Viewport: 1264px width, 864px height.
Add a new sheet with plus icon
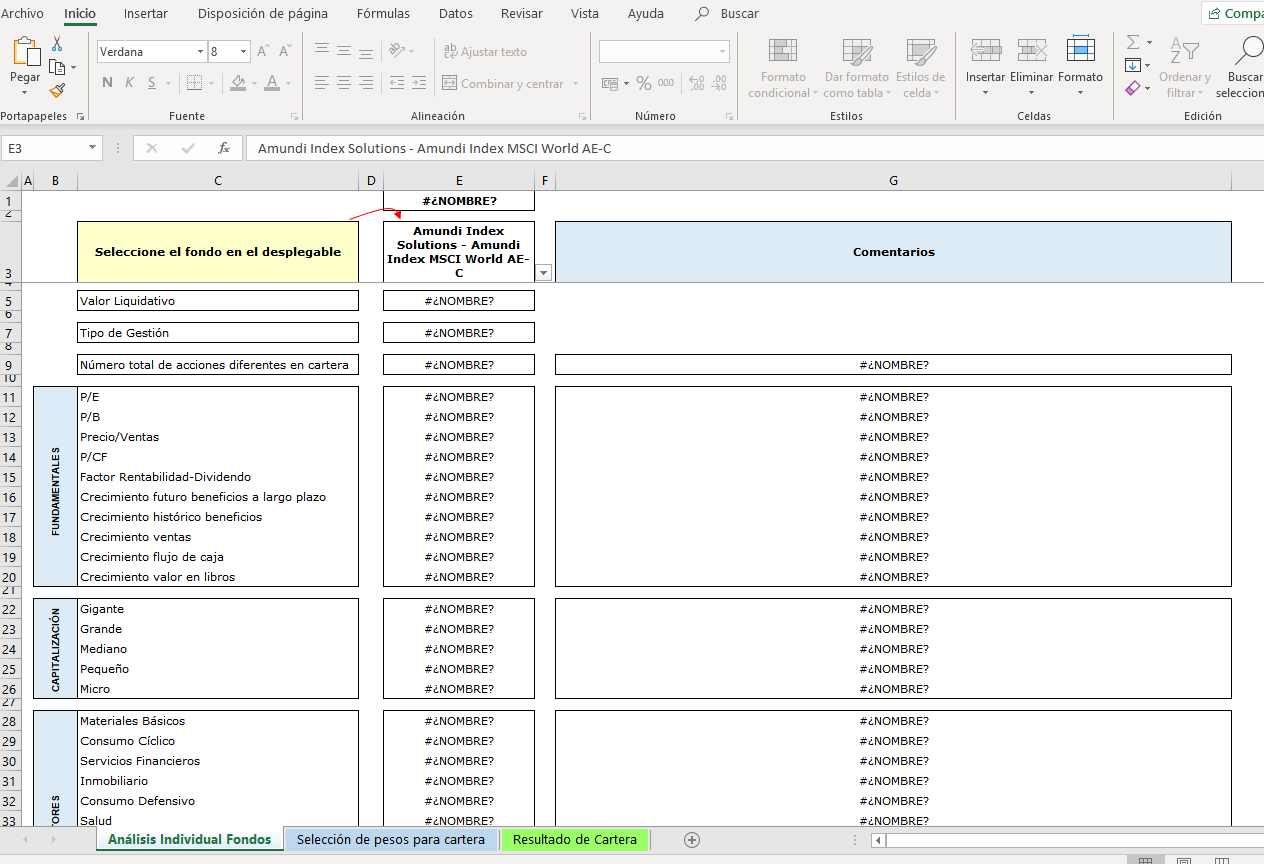coord(691,840)
